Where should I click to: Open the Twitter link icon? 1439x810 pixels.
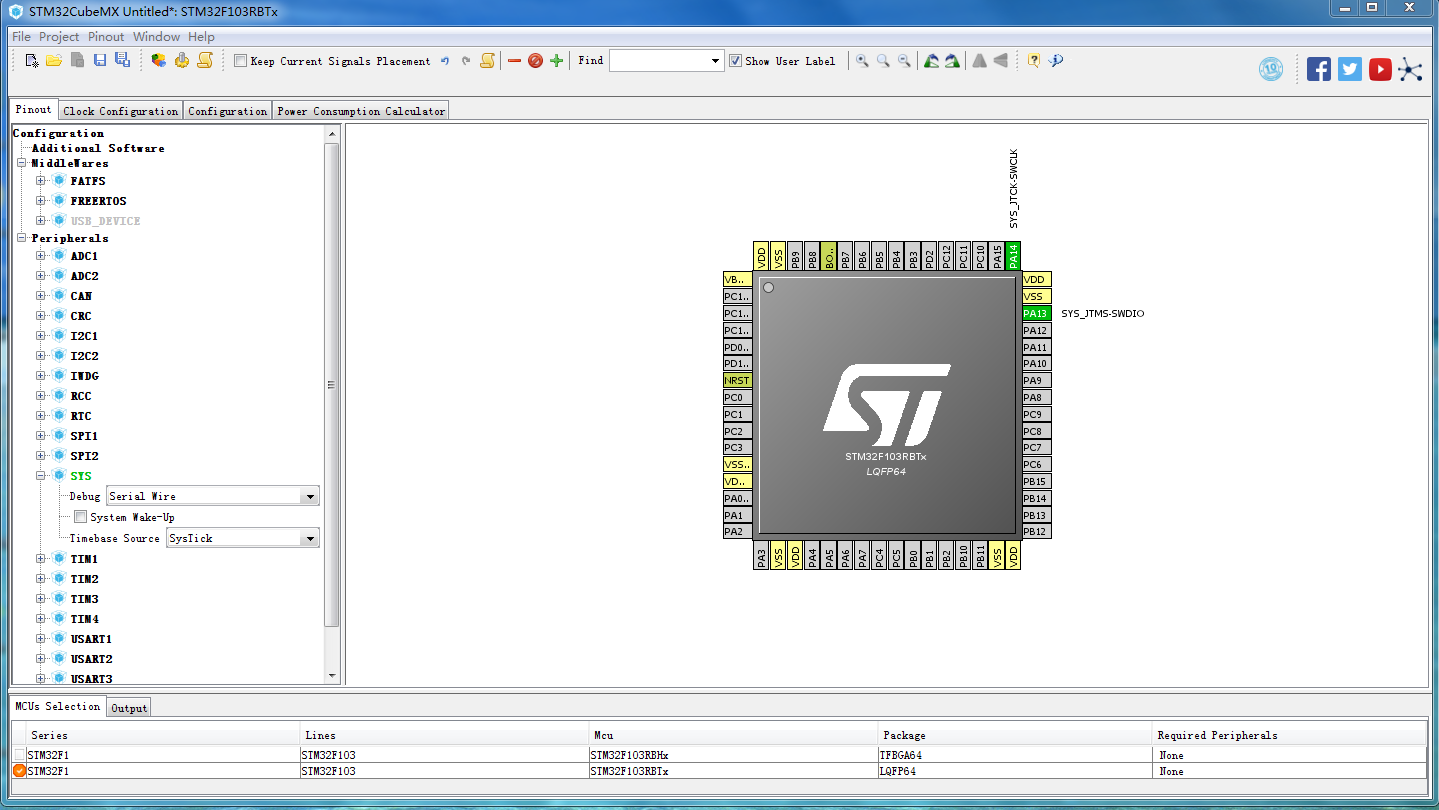point(1350,69)
